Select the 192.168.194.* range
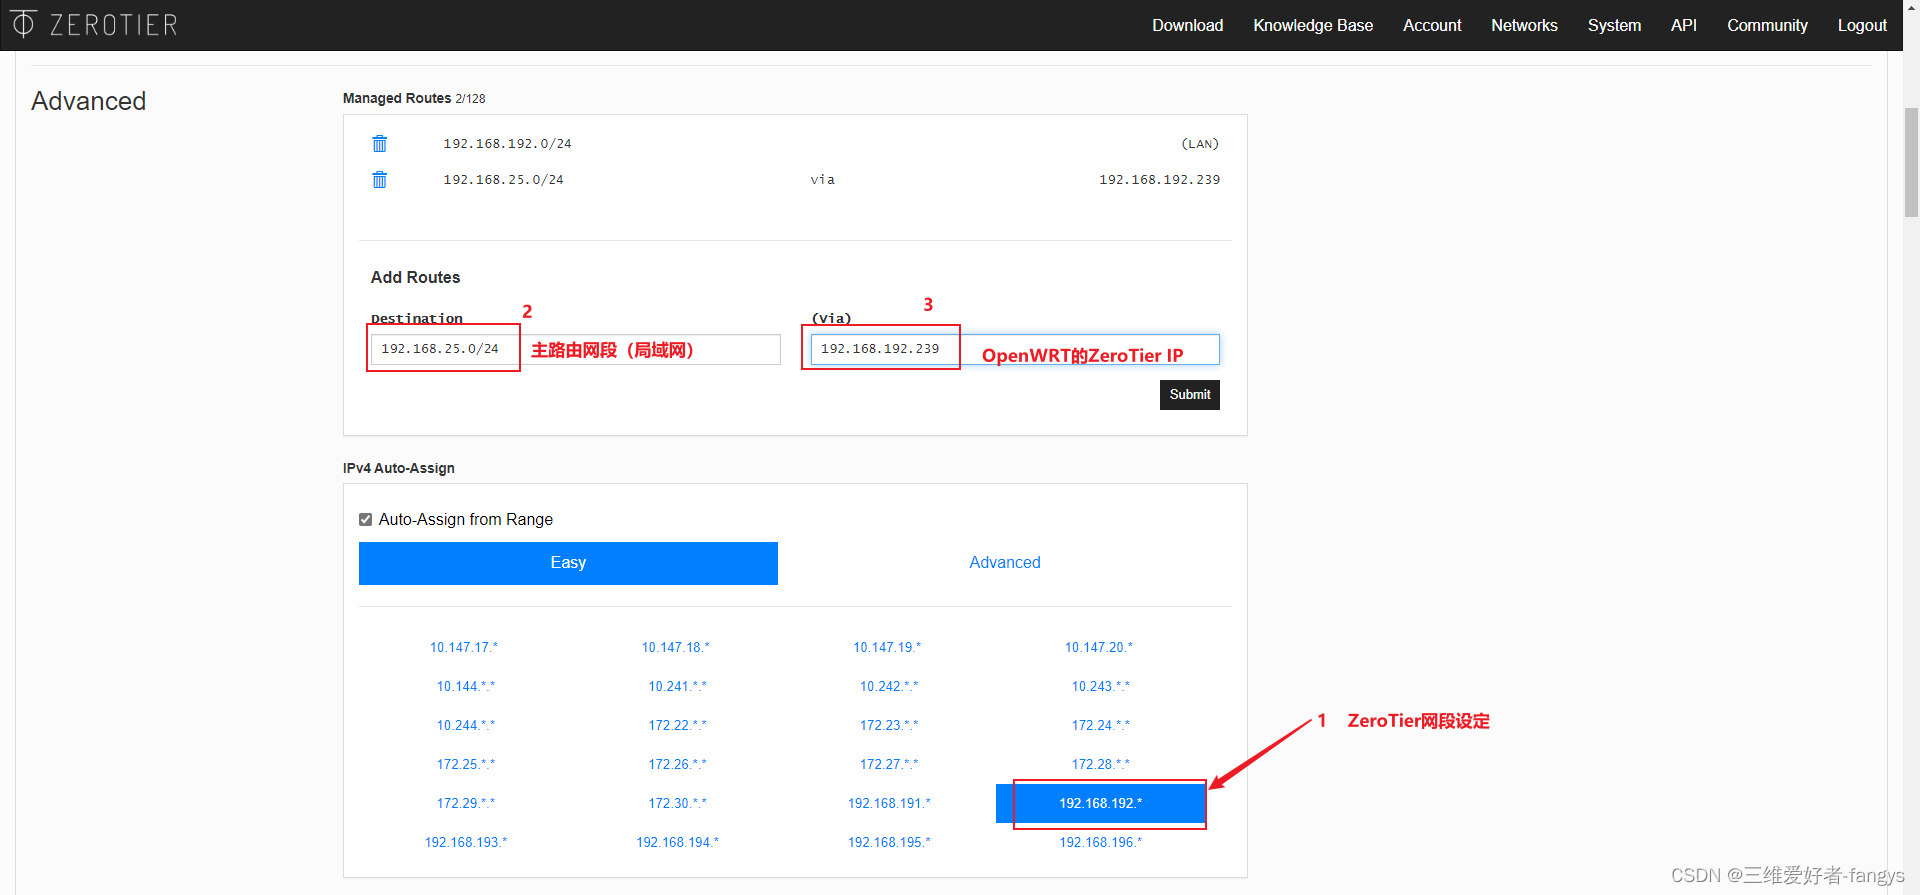Screen dimensions: 1920x895 677,842
